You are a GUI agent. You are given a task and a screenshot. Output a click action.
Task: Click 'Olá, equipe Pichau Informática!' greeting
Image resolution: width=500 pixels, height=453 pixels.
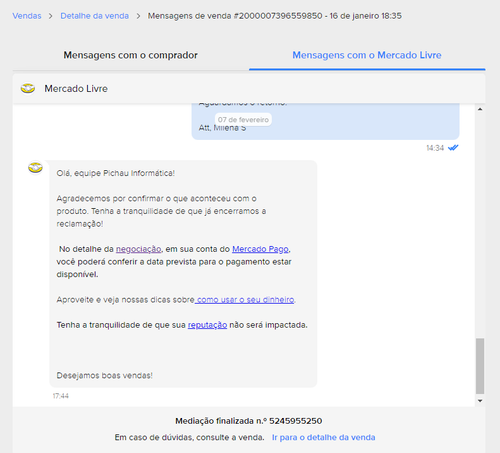pos(116,173)
